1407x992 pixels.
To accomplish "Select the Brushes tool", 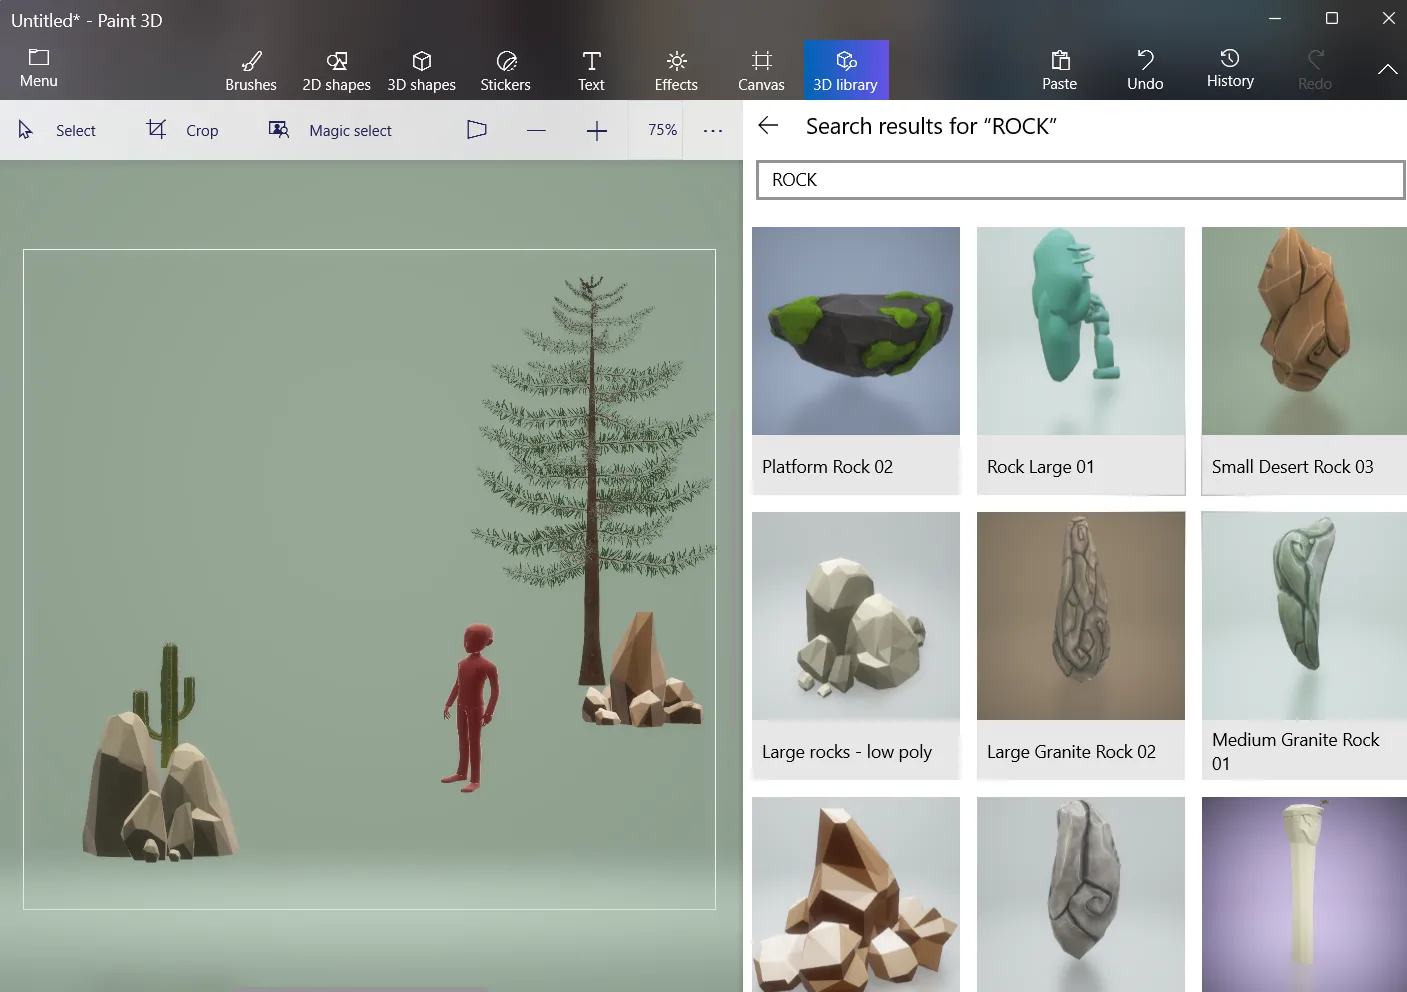I will pyautogui.click(x=250, y=69).
